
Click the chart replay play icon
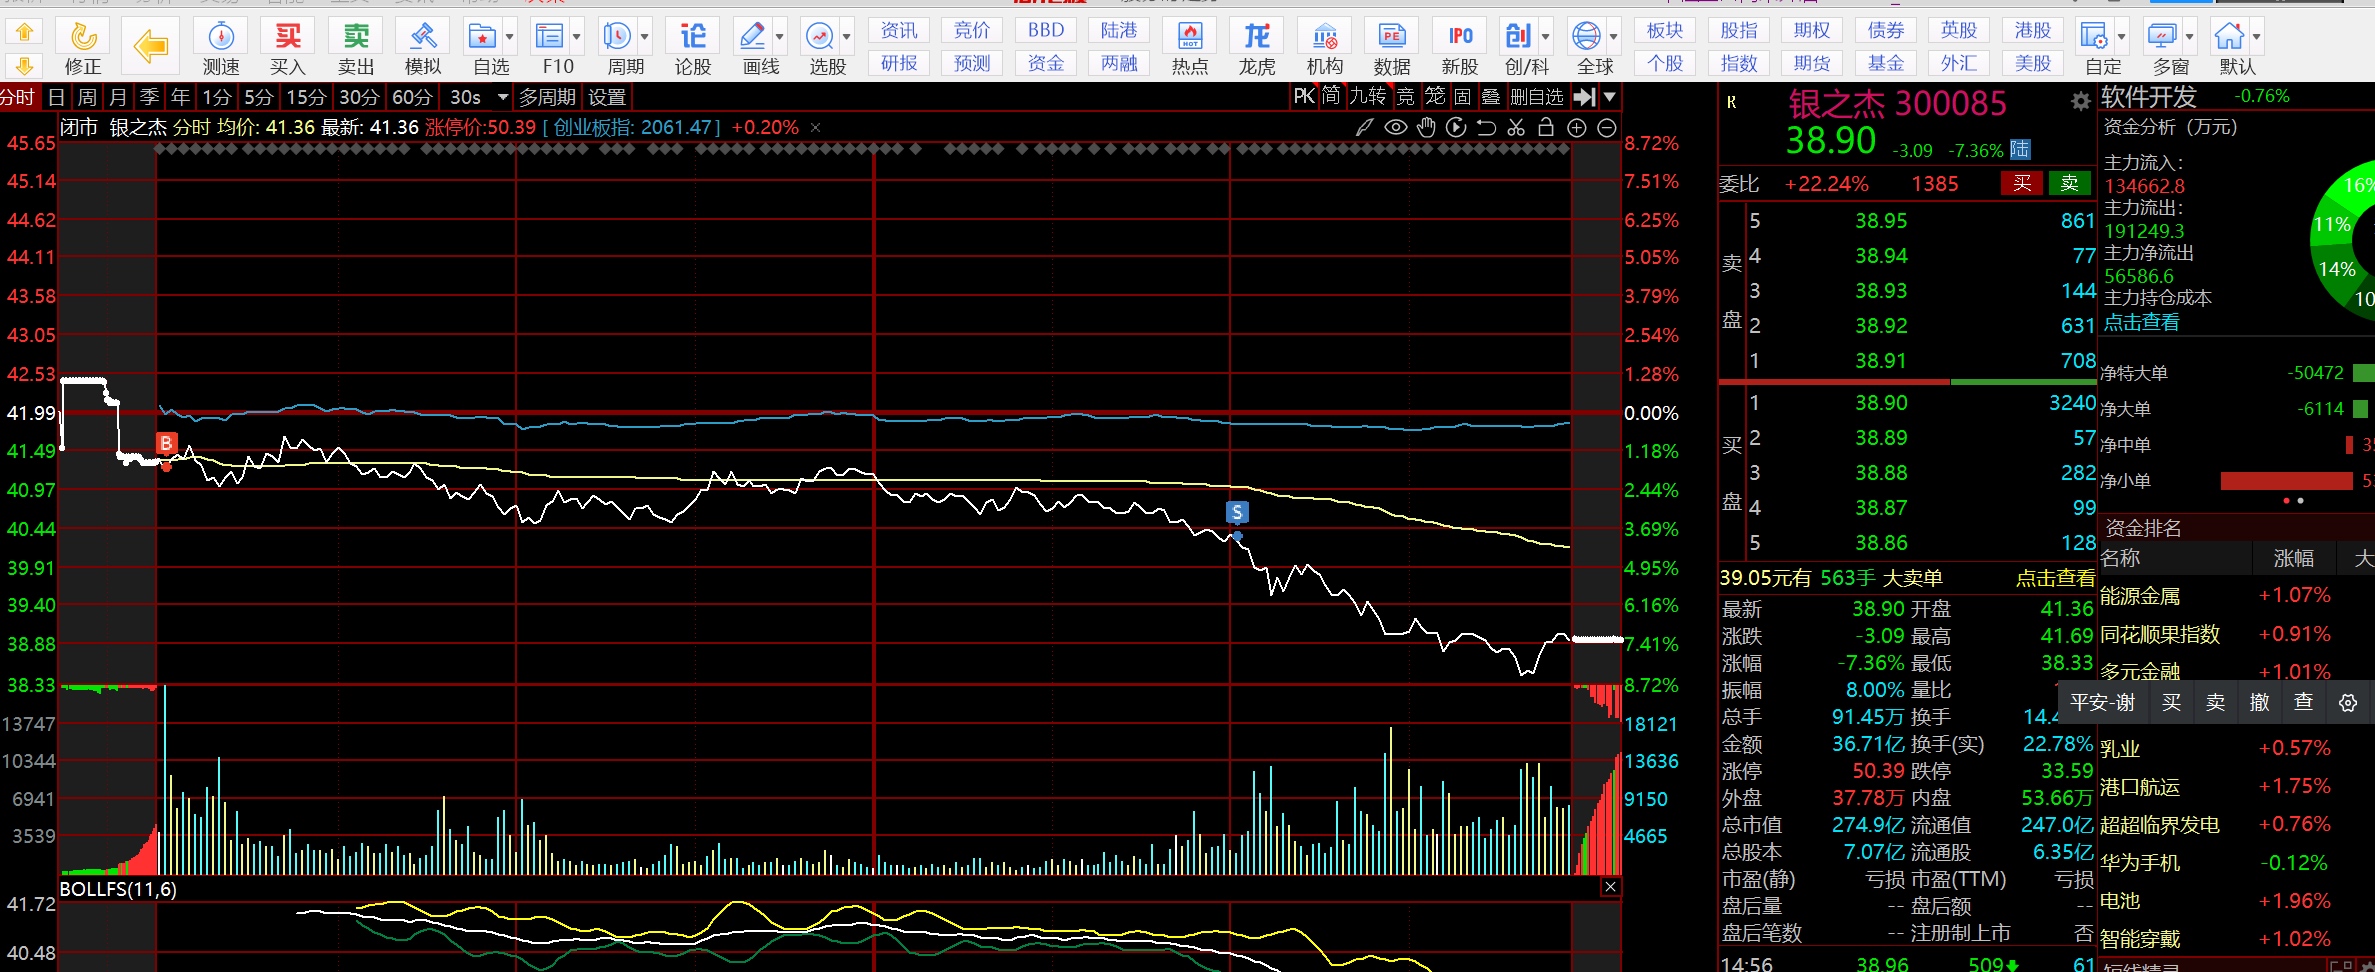pyautogui.click(x=1456, y=127)
